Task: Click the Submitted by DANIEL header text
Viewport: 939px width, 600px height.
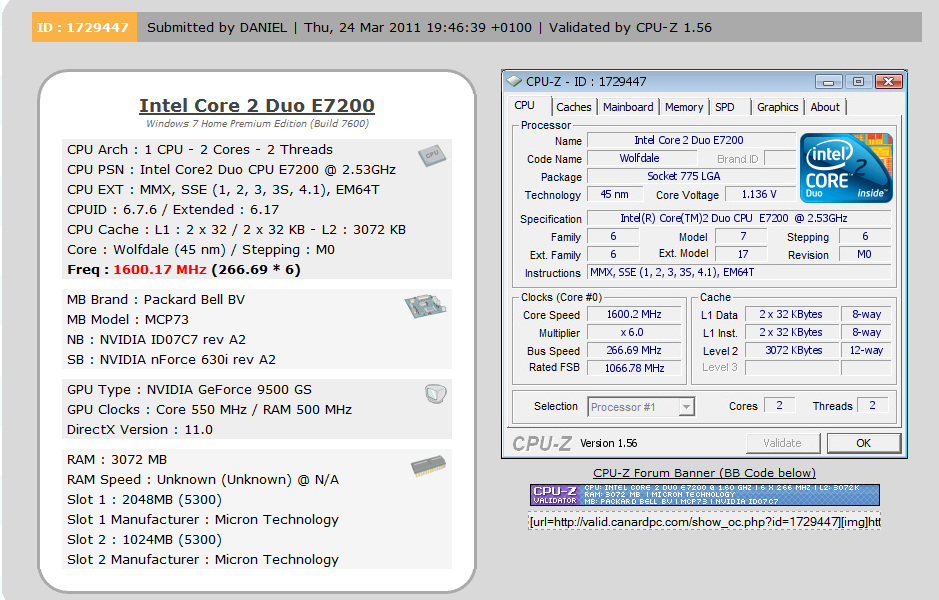Action: click(x=217, y=28)
